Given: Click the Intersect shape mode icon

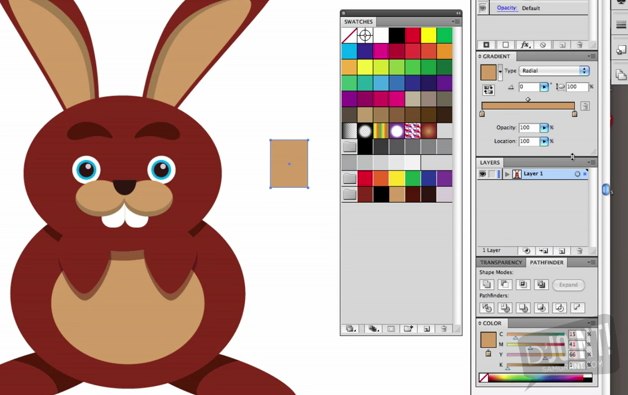Looking at the screenshot, I should pyautogui.click(x=523, y=284).
